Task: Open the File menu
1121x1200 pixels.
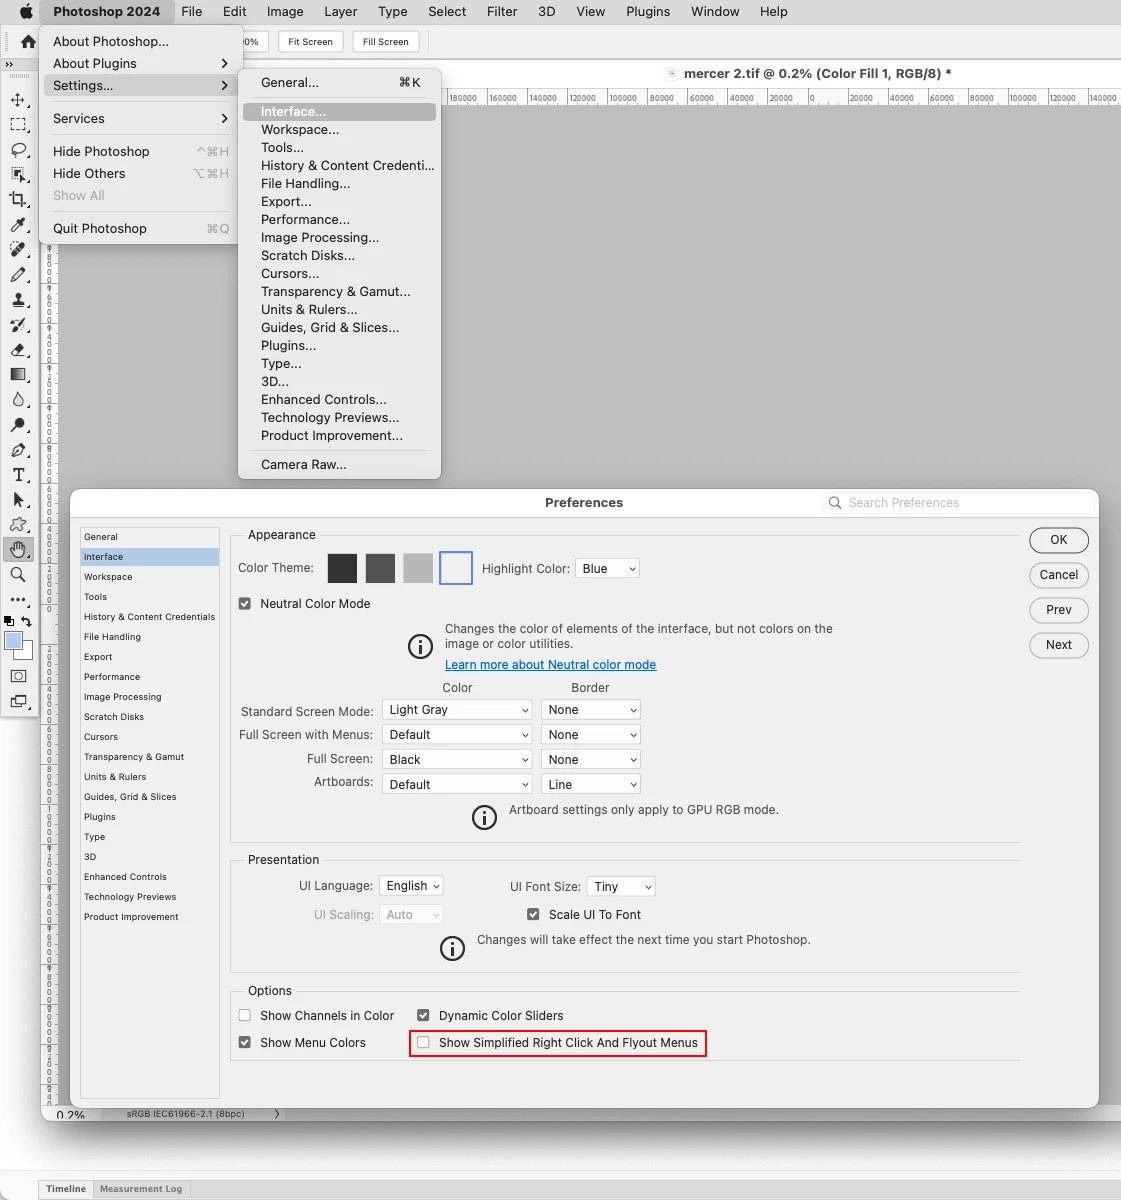Action: (x=192, y=12)
